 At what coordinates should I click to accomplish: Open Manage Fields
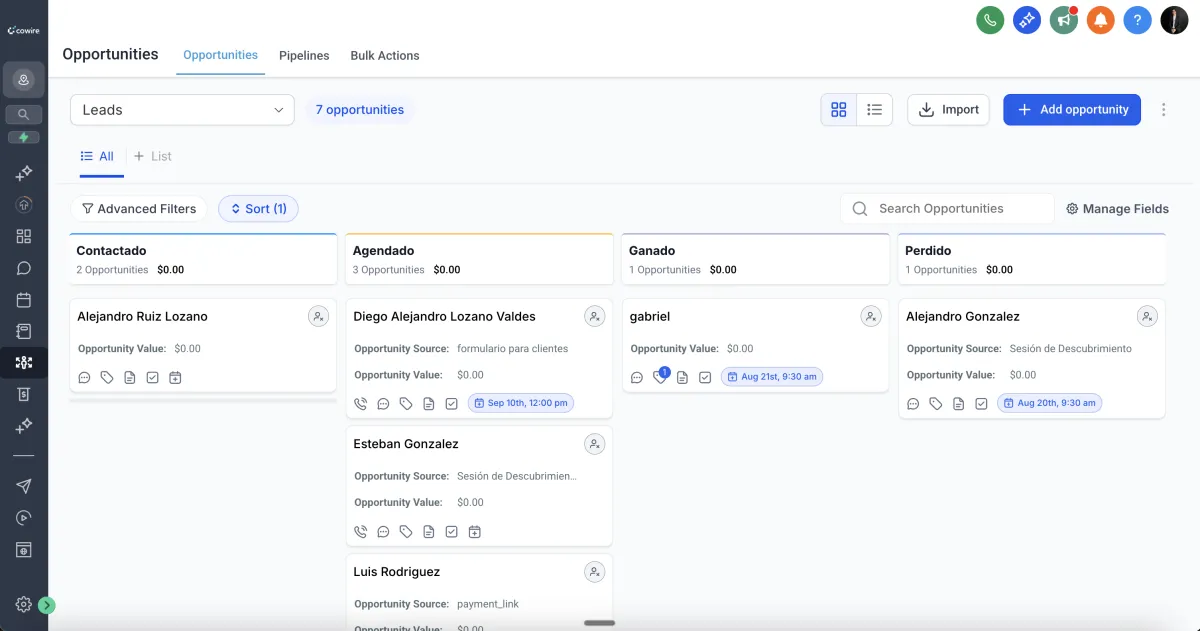(1117, 209)
